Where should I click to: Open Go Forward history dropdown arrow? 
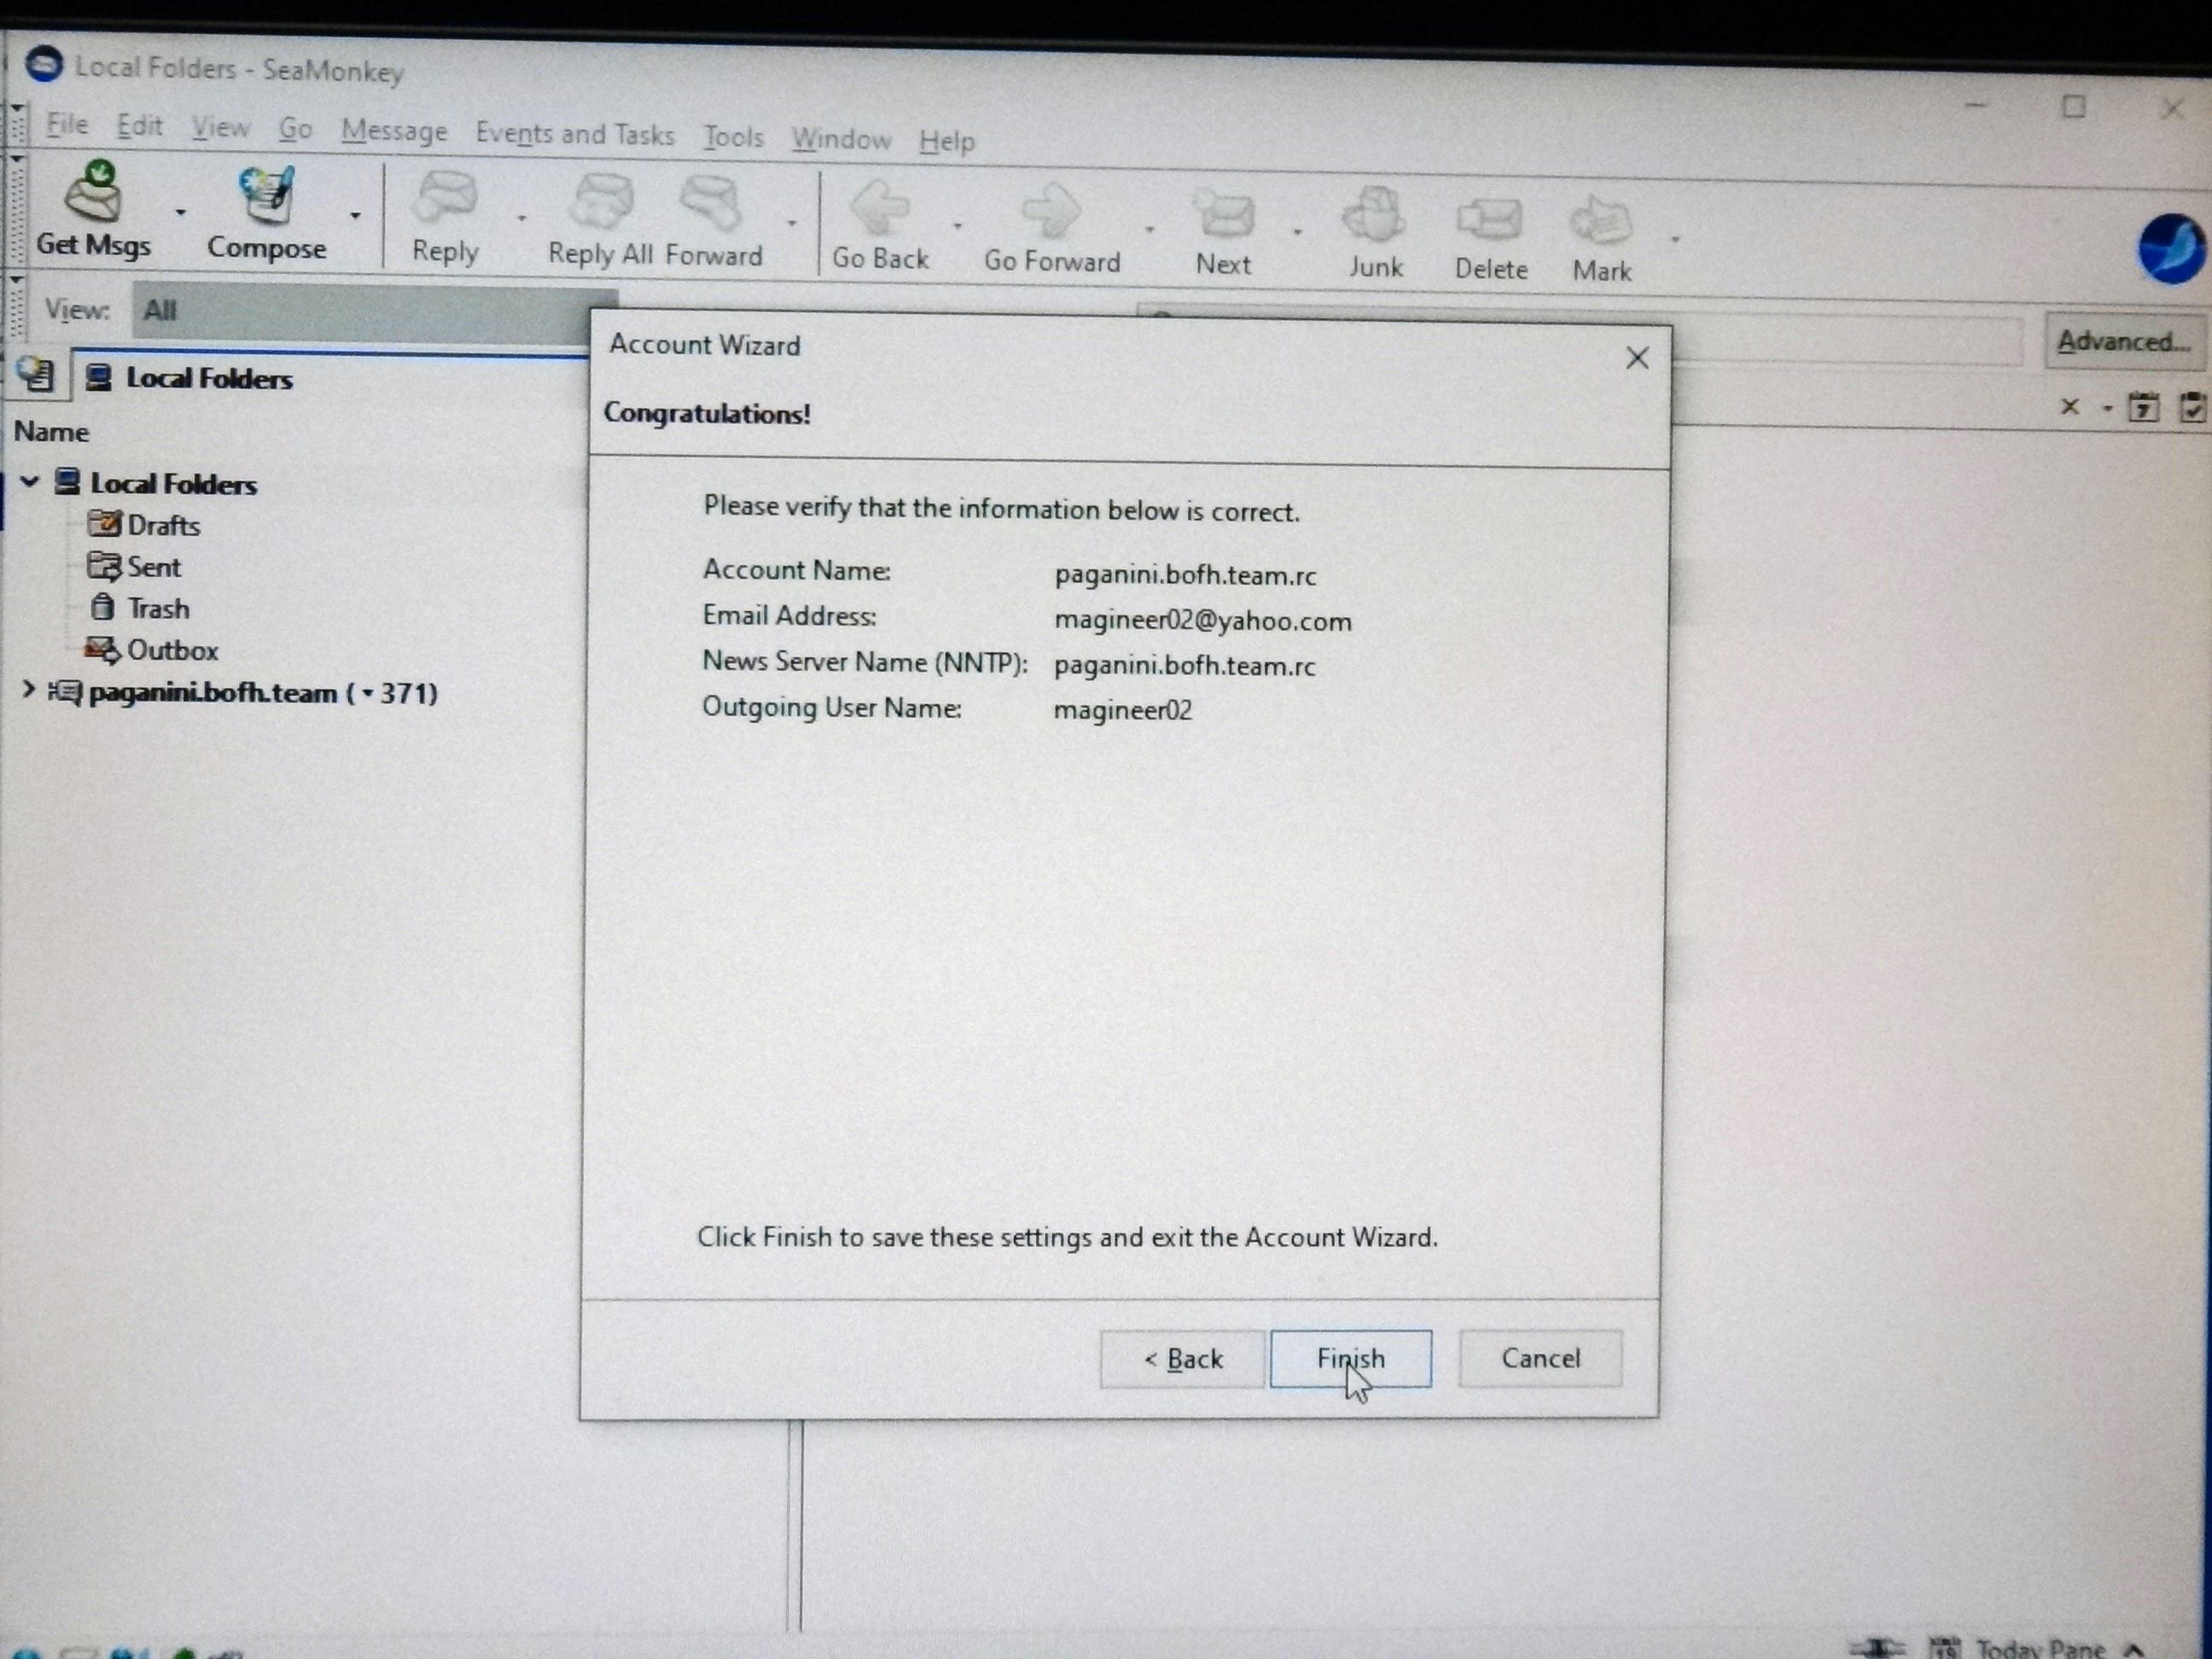1149,229
